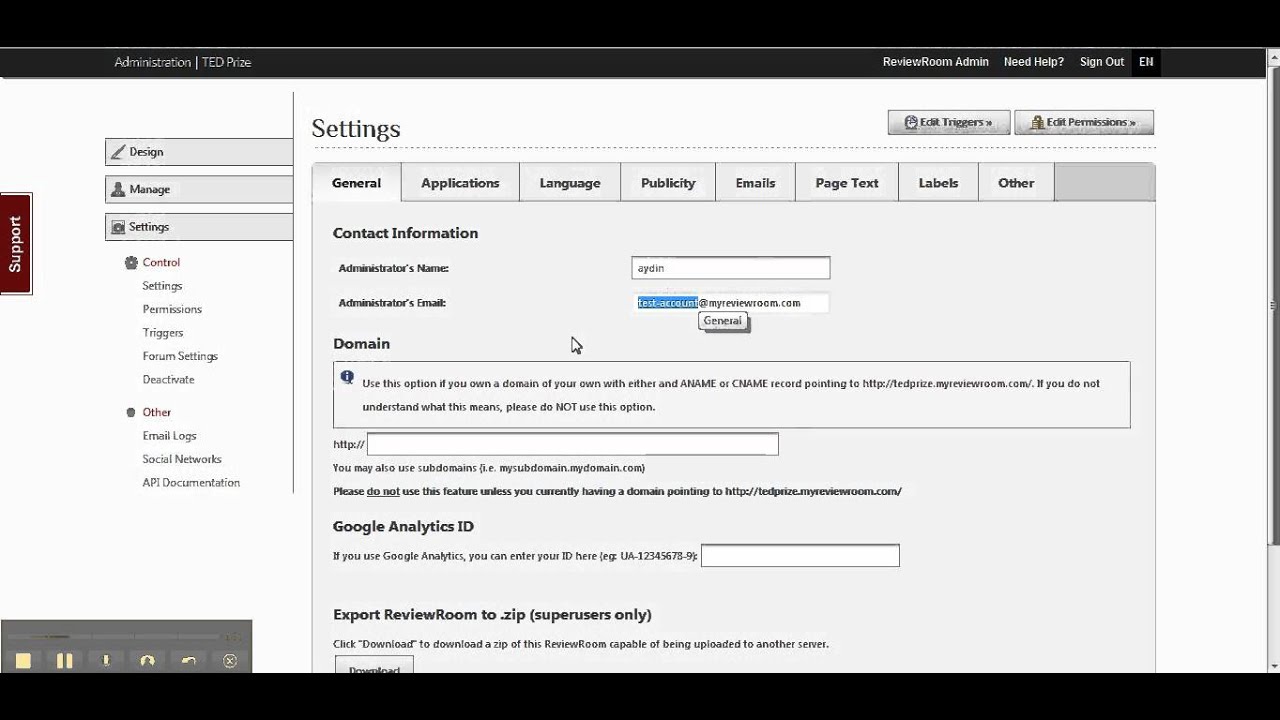The image size is (1280, 720).
Task: Switch to the Publicity tab
Action: pyautogui.click(x=668, y=183)
